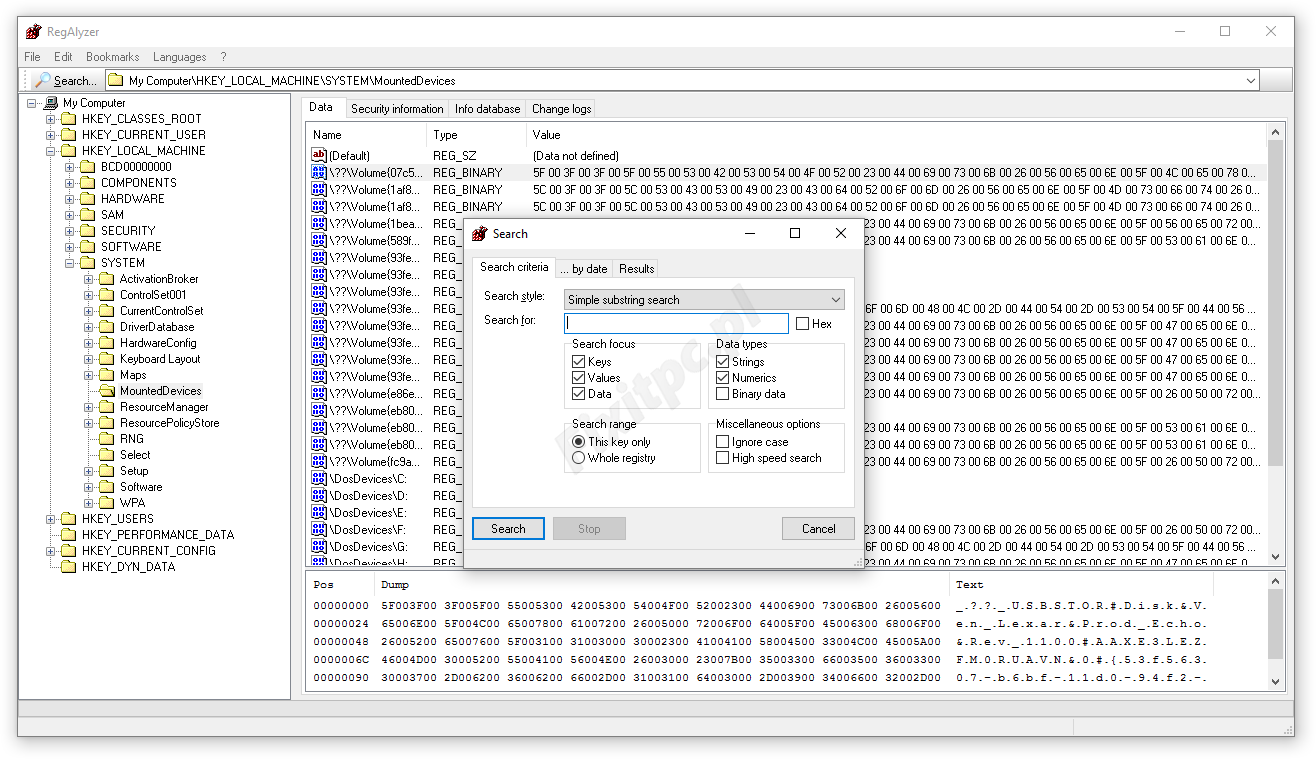Click the RegAlyzer title bar icon
Screen dimensions: 1316x759
[33, 32]
